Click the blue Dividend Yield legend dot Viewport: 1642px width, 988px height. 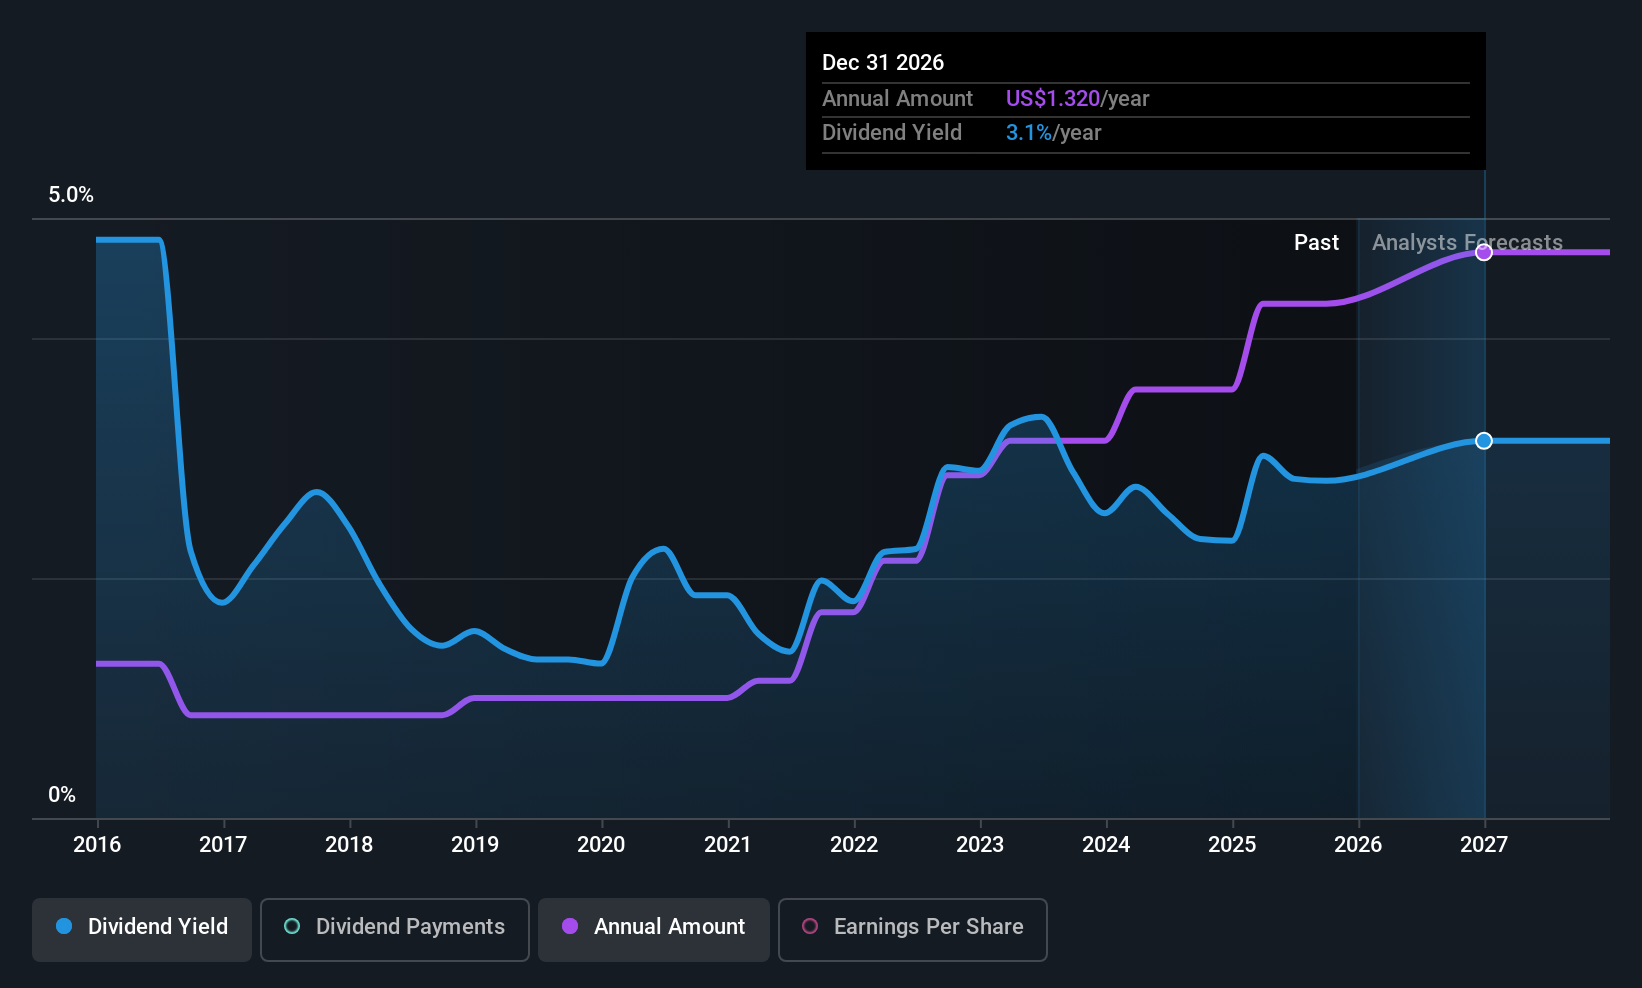(x=64, y=926)
